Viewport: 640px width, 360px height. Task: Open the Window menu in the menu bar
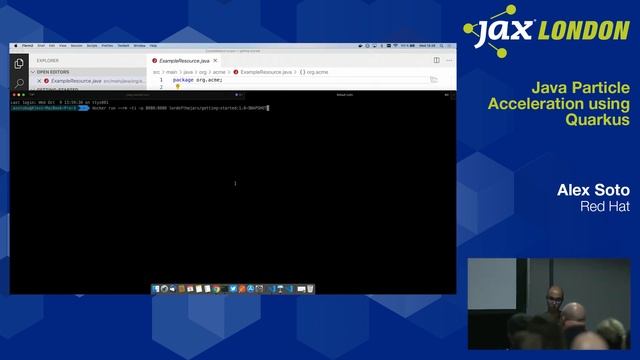pyautogui.click(x=139, y=46)
